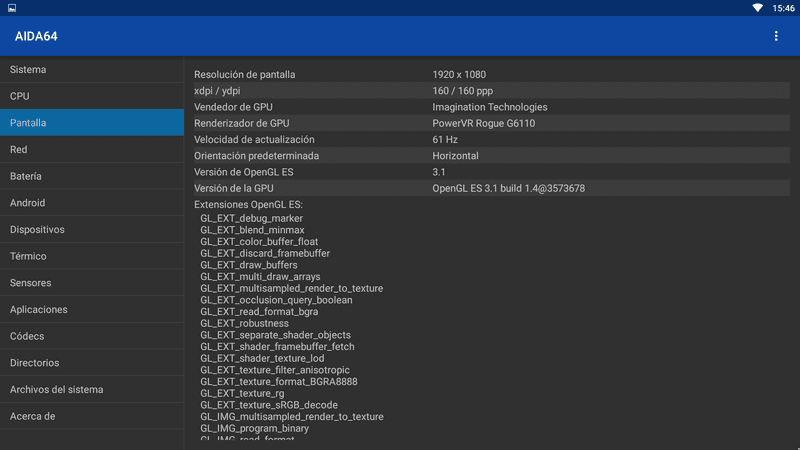Screen dimensions: 800x450
Task: Select GL_EXT_texture_sRGB_decode extension
Action: click(269, 405)
